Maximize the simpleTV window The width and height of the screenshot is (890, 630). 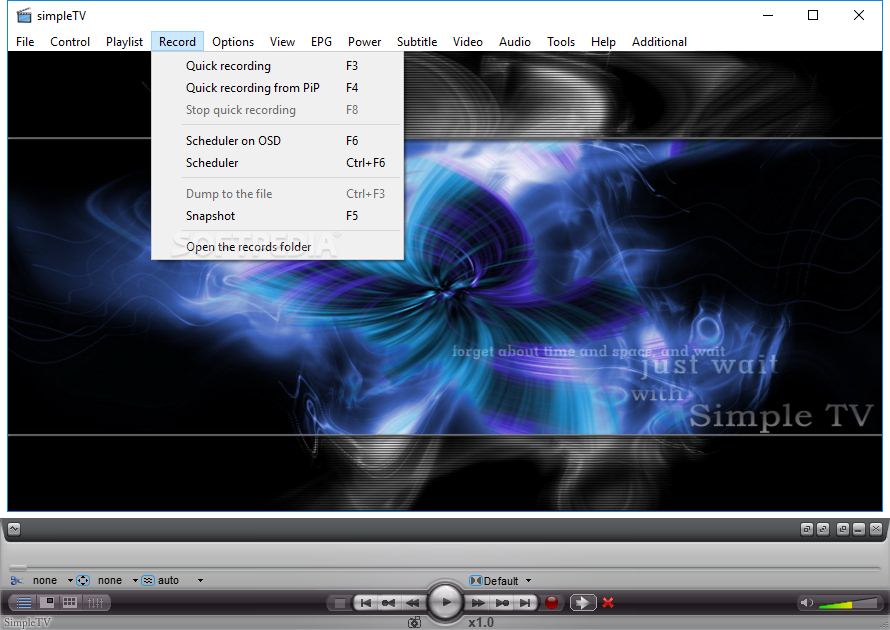click(813, 15)
